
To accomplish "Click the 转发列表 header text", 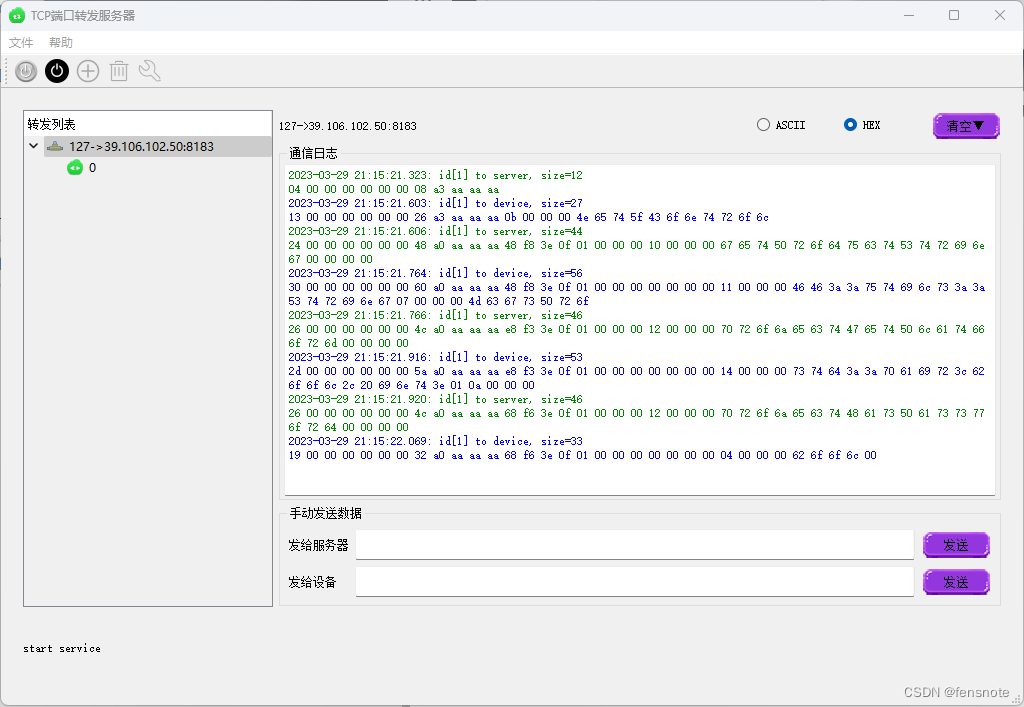I will pyautogui.click(x=51, y=124).
